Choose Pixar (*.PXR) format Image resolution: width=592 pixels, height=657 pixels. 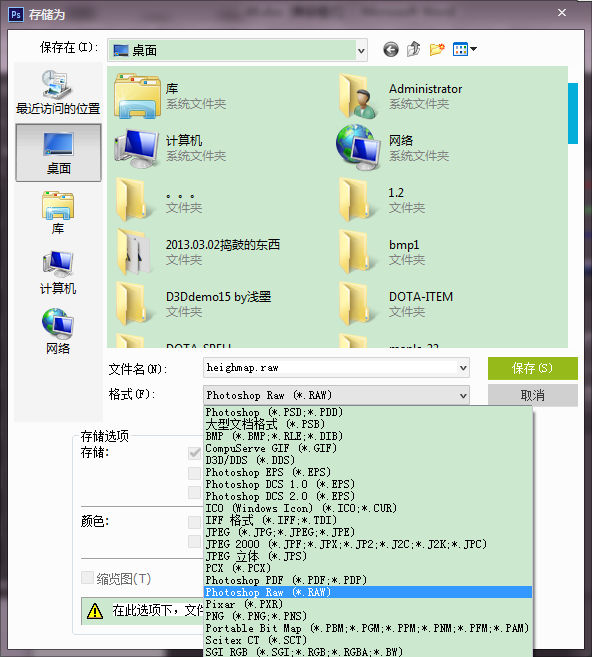click(368, 604)
